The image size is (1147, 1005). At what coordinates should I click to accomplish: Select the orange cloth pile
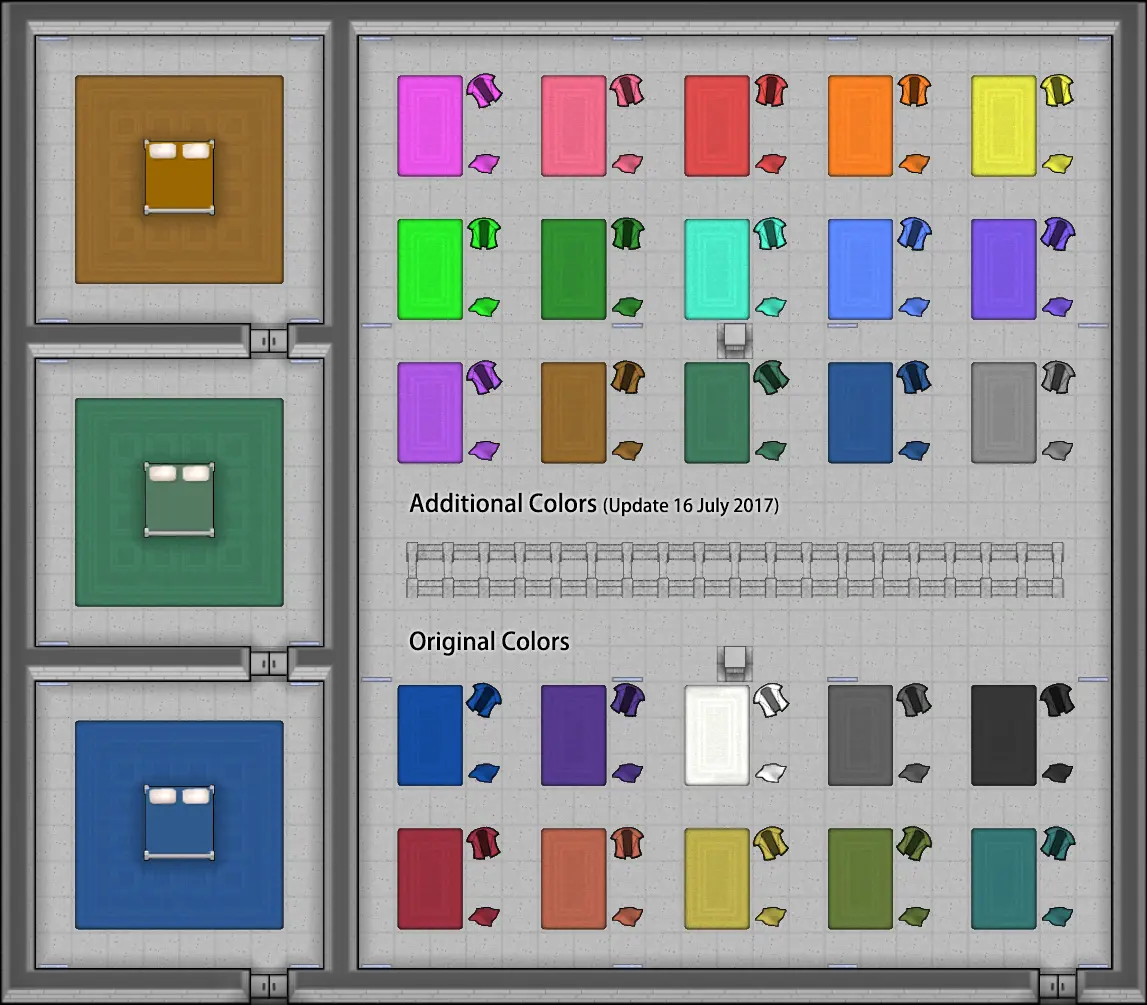click(x=914, y=163)
